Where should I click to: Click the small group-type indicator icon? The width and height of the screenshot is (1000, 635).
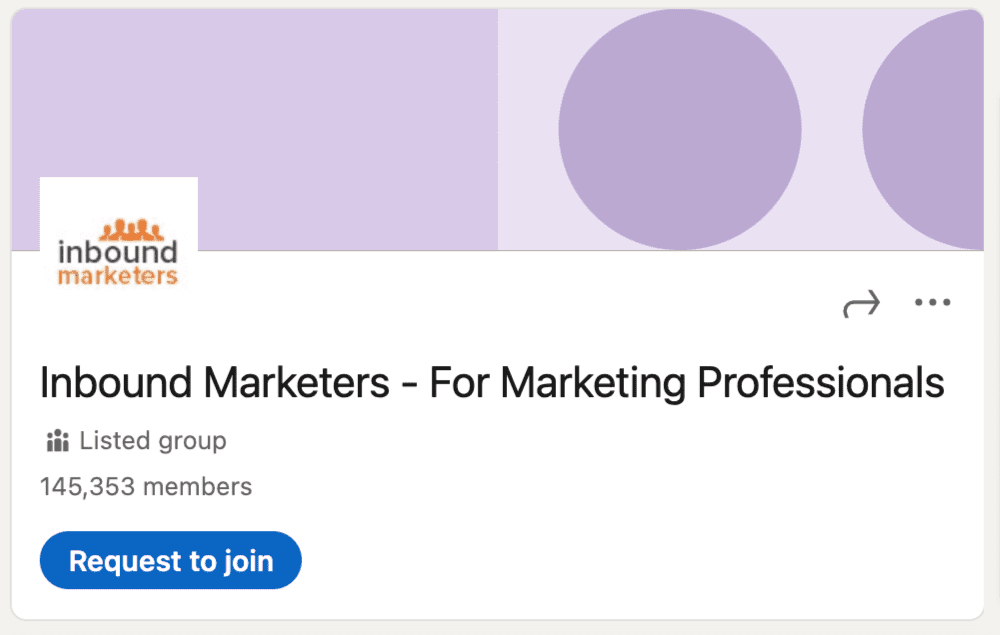pyautogui.click(x=57, y=440)
